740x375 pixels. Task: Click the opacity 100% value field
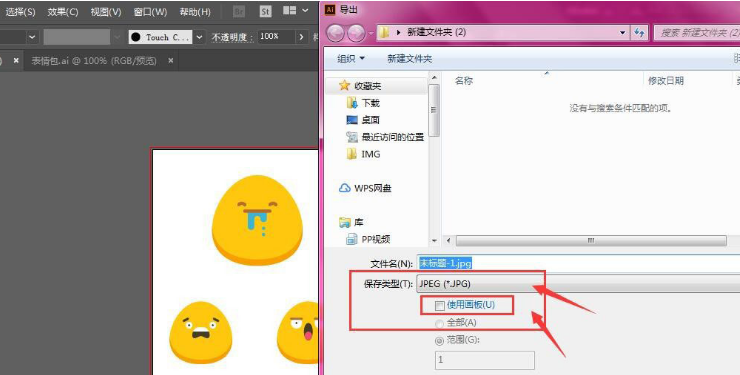pyautogui.click(x=276, y=37)
